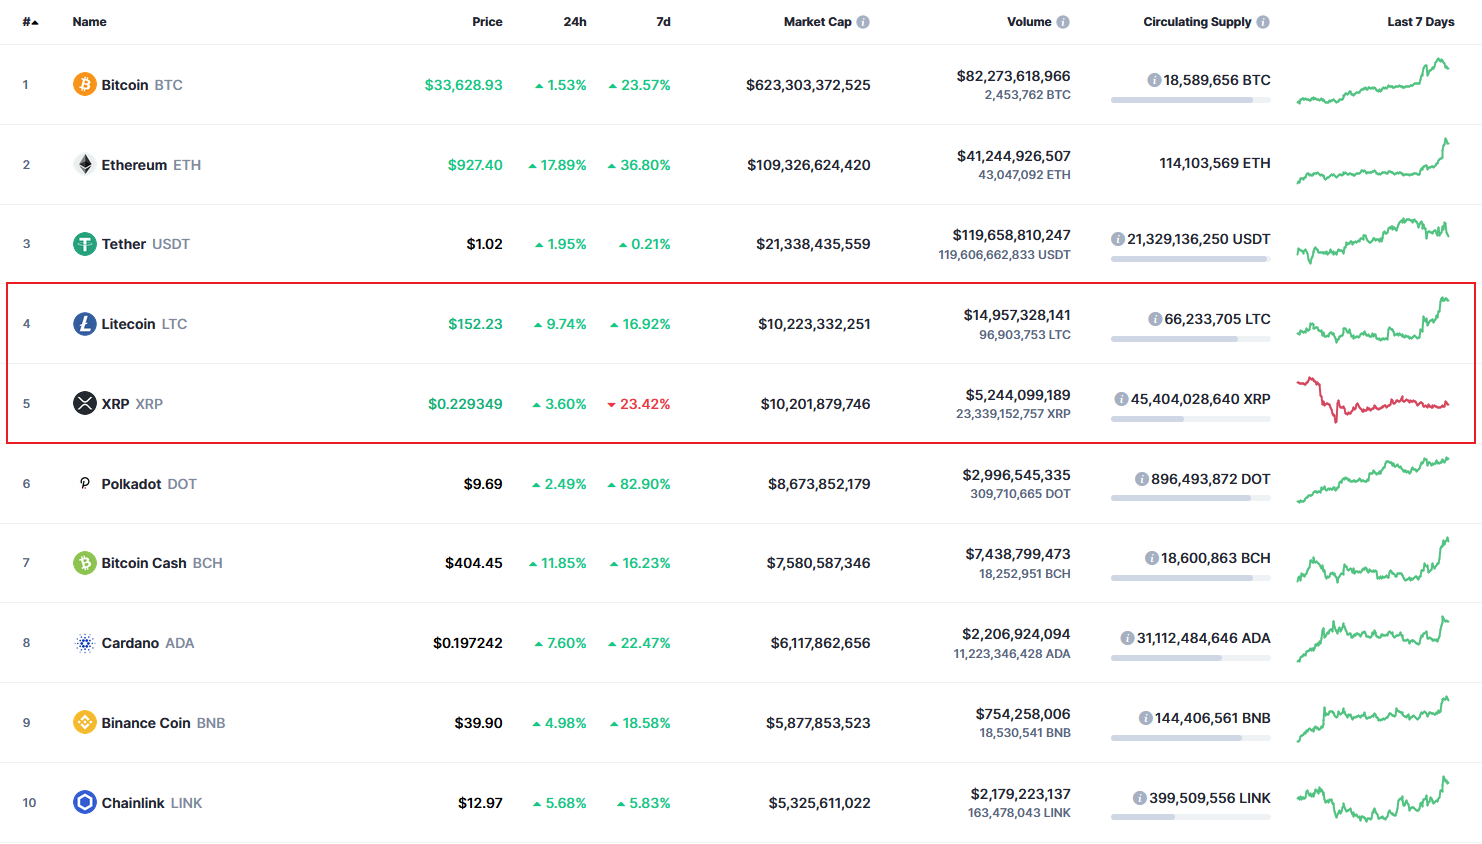
Task: Open Ethereum last 7 days sparkline
Action: (x=1373, y=161)
